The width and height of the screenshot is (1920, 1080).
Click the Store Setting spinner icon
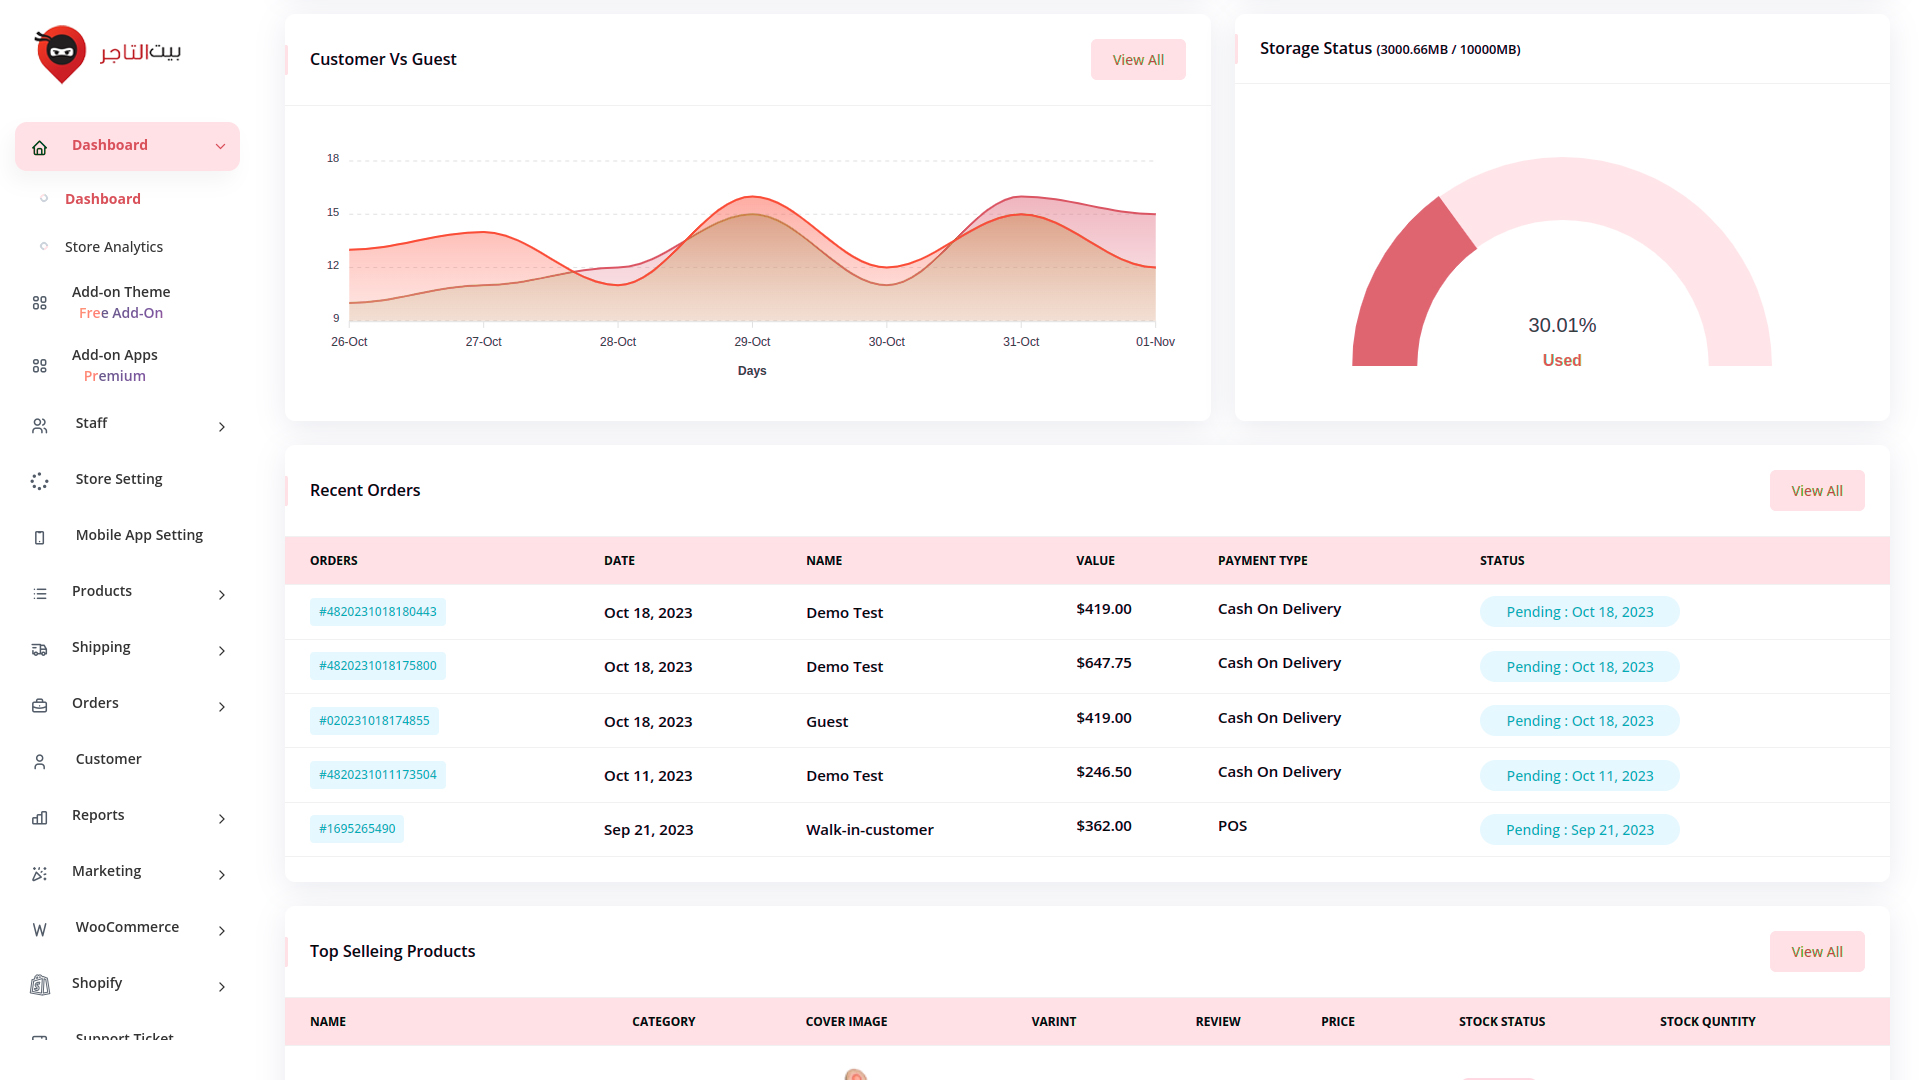coord(40,482)
